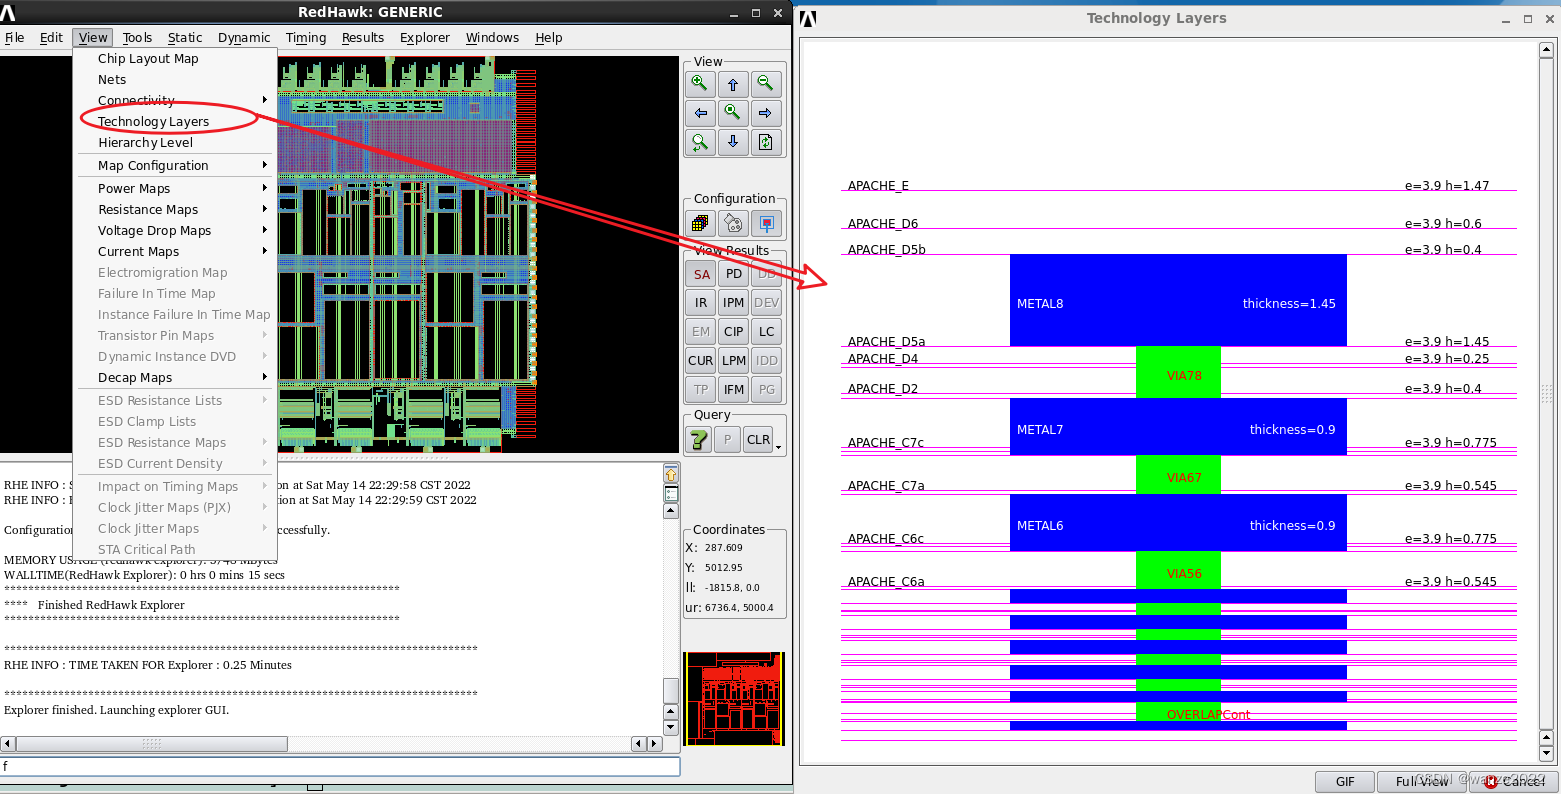The width and height of the screenshot is (1561, 794).
Task: Open the color palette configuration icon
Action: (x=733, y=223)
